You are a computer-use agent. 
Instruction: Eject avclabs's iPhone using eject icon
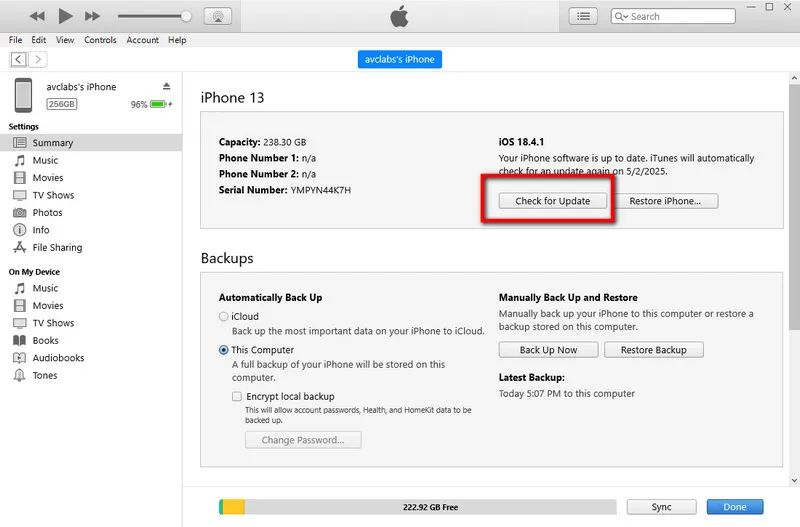(x=167, y=87)
